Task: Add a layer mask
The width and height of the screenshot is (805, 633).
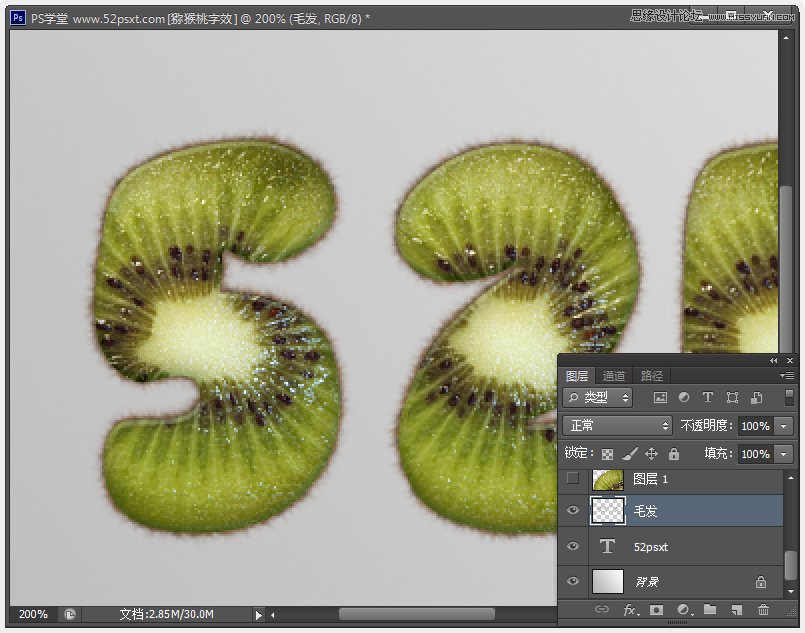Action: (x=657, y=609)
